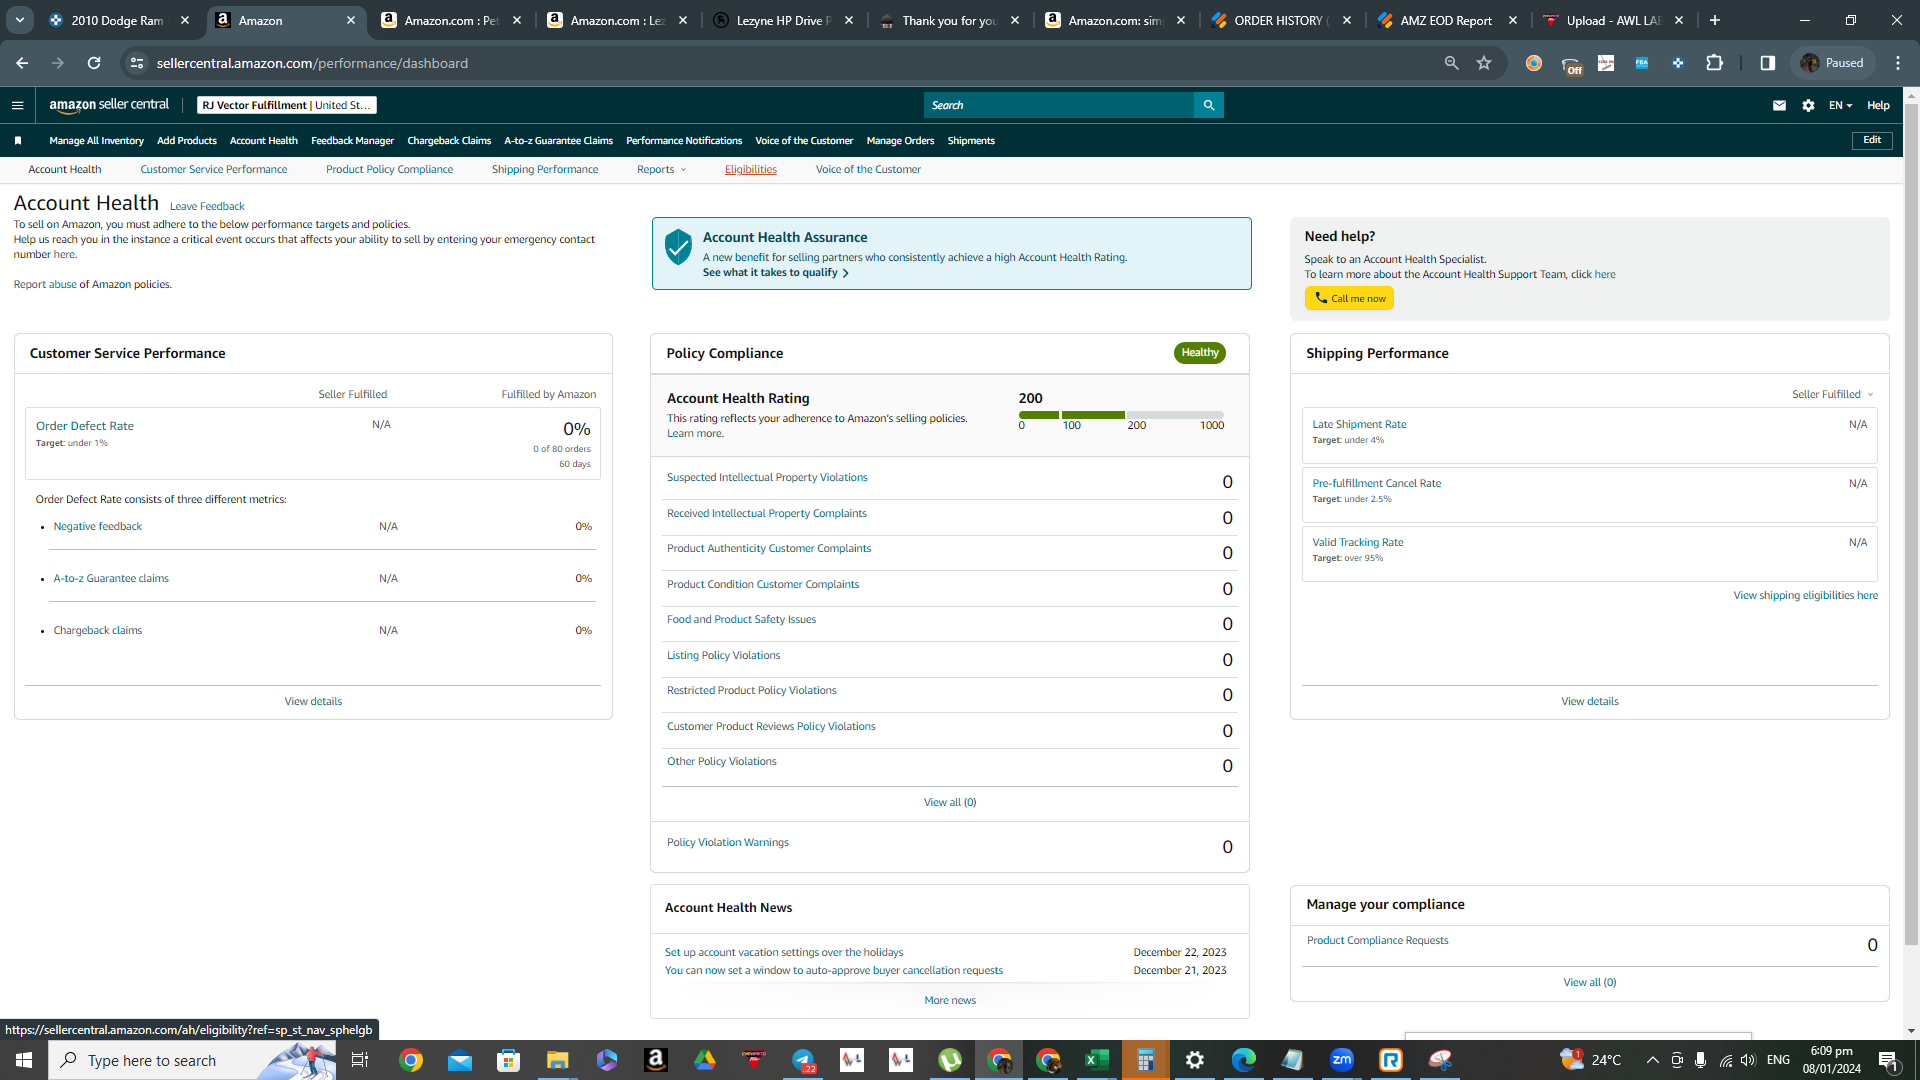Go back with the browser back arrow

point(22,63)
